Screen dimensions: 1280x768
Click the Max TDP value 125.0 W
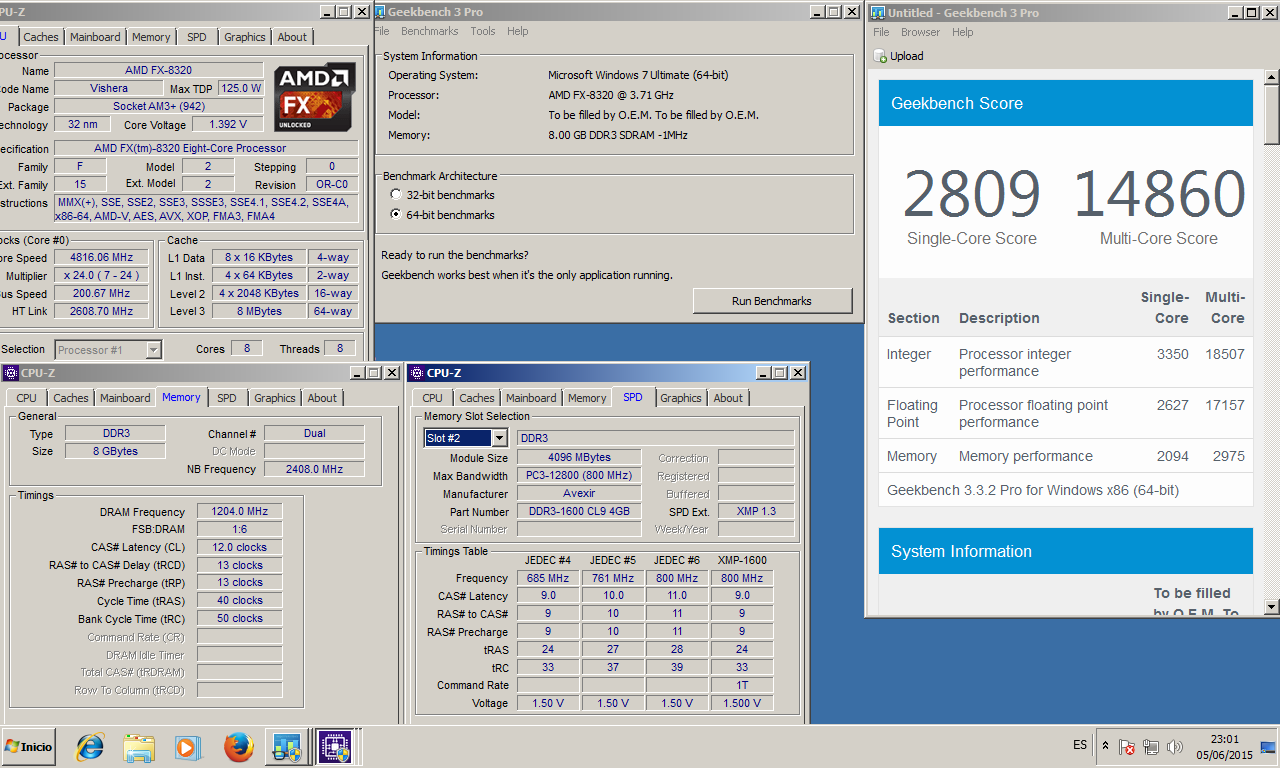(241, 89)
